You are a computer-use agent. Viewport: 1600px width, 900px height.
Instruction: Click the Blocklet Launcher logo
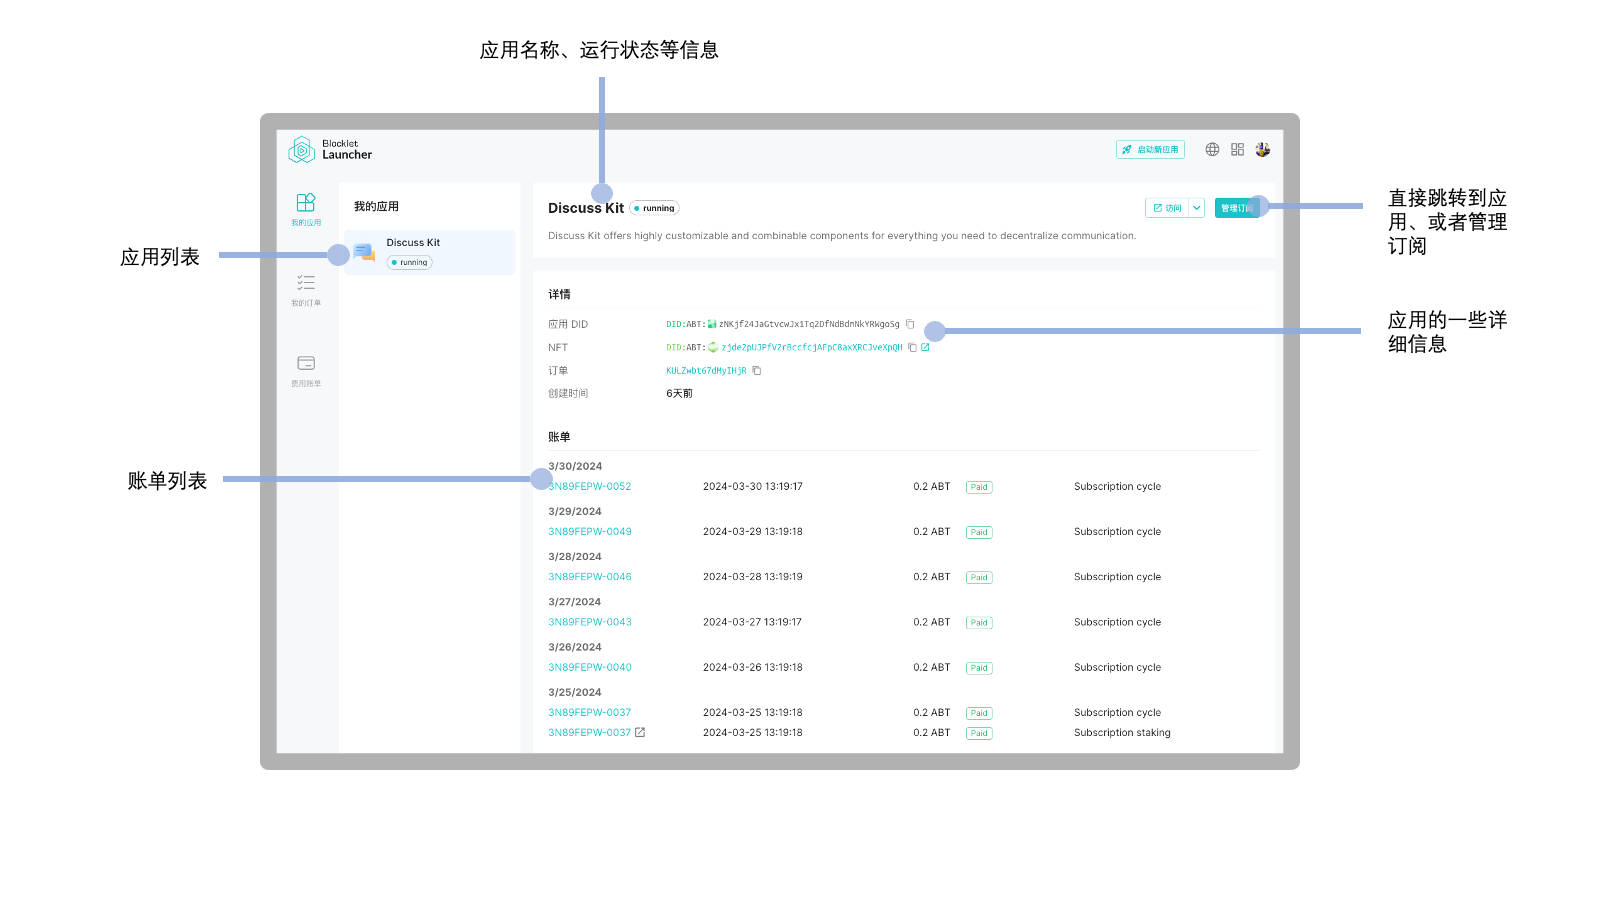[330, 149]
